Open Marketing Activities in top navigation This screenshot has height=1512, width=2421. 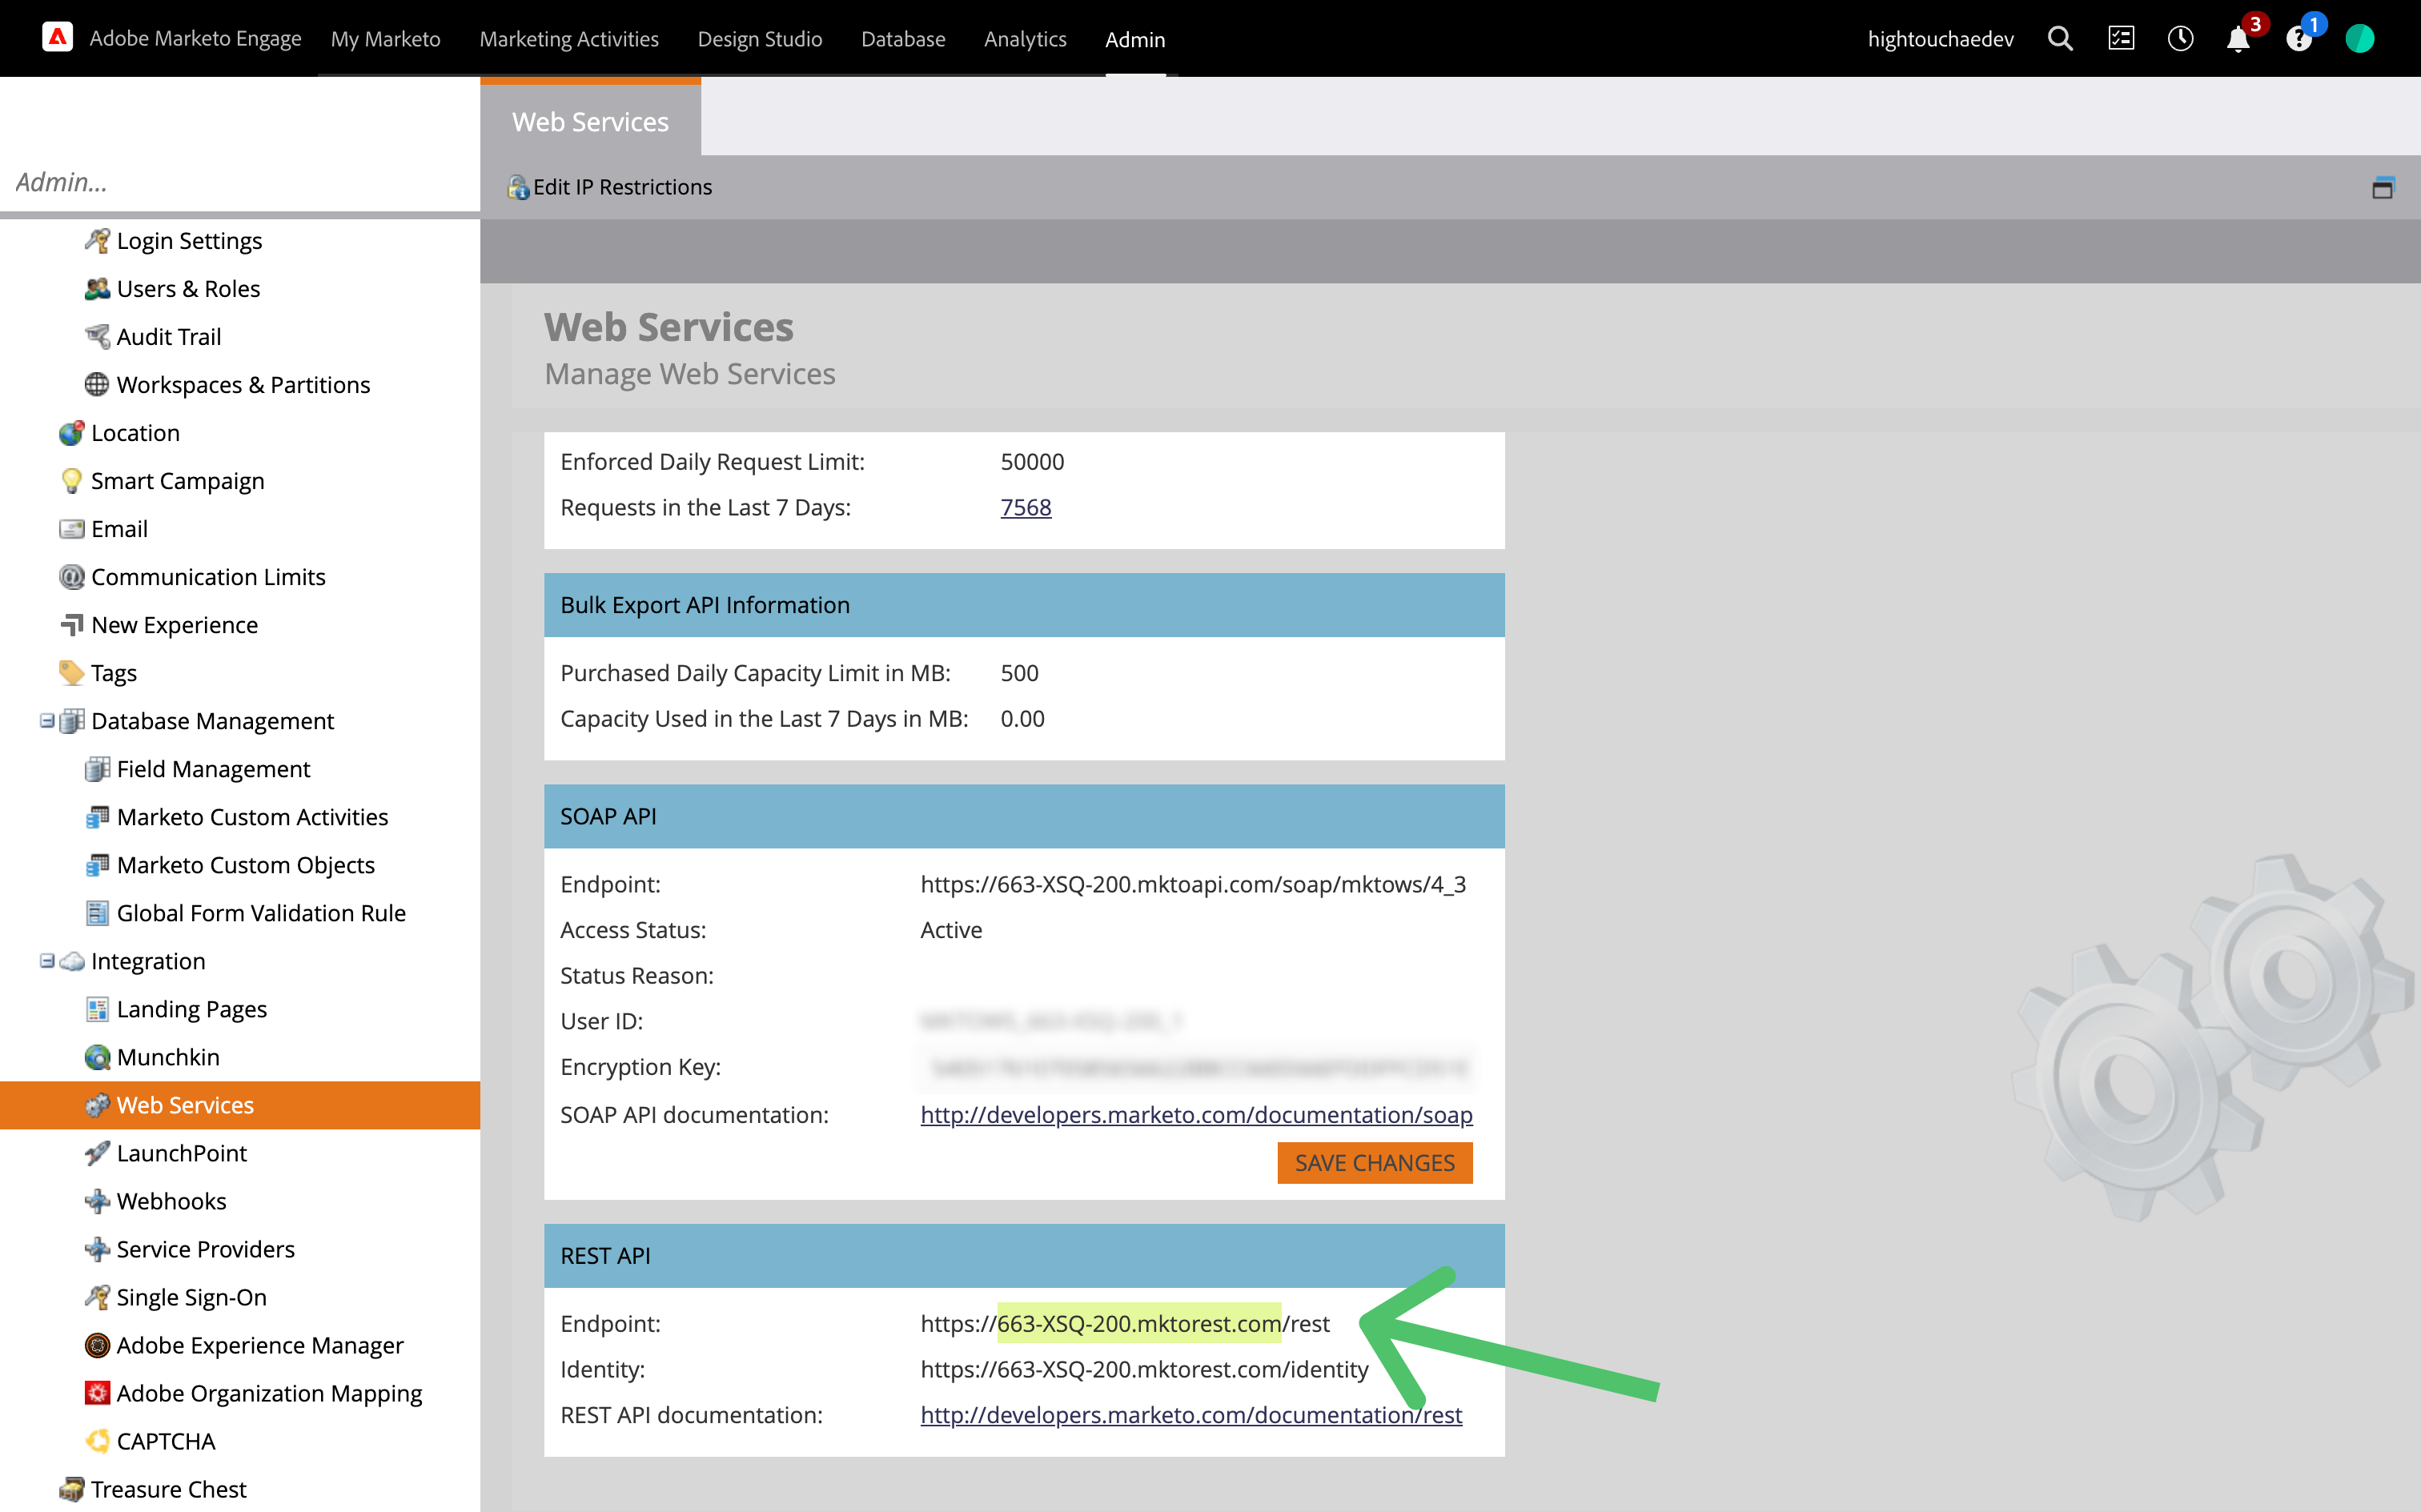(x=569, y=39)
